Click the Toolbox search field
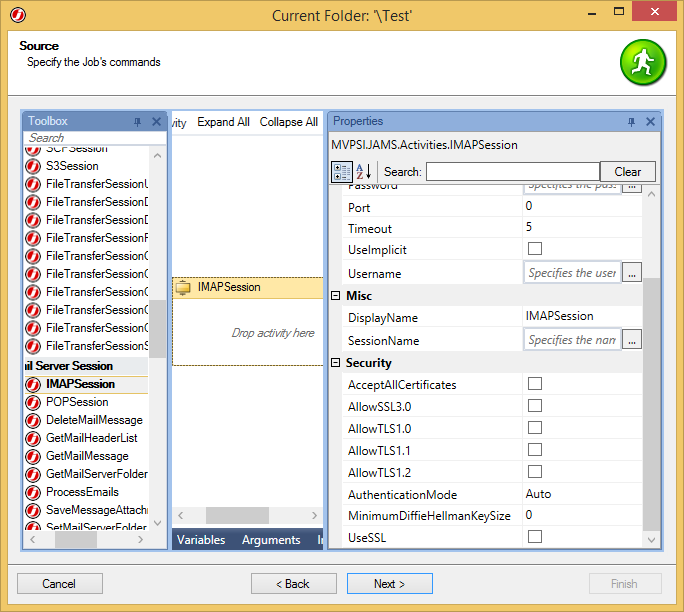The height and width of the screenshot is (612, 684). (x=95, y=138)
